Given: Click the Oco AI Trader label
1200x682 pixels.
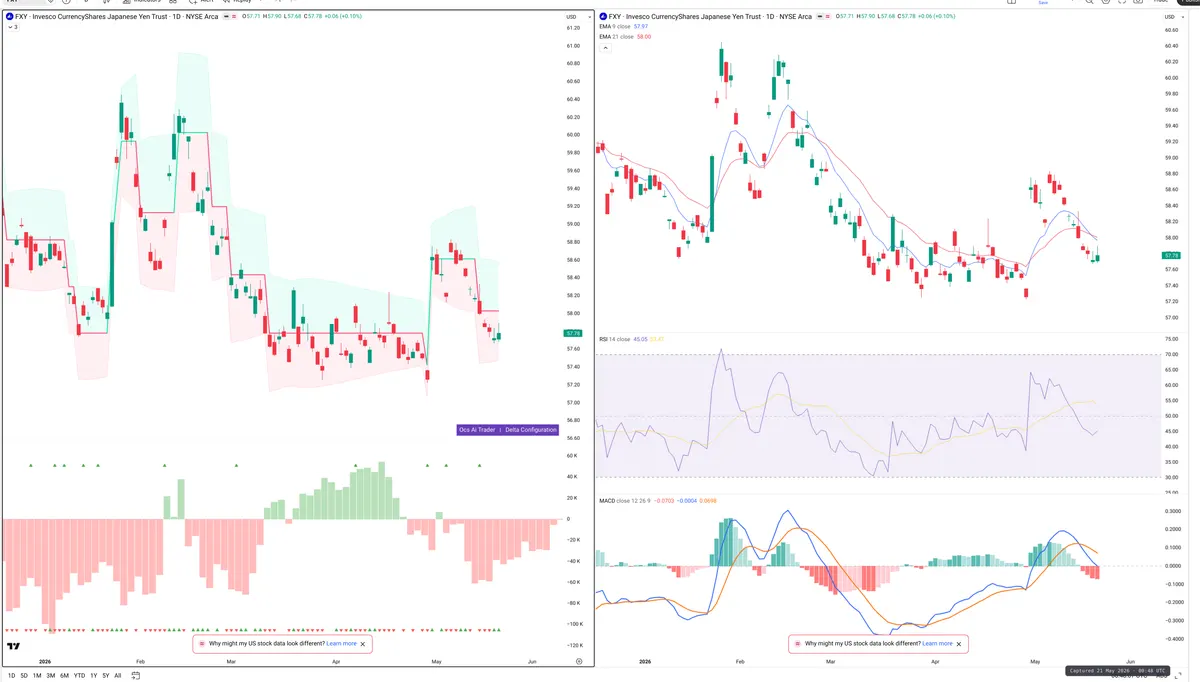Looking at the screenshot, I should pyautogui.click(x=477, y=430).
